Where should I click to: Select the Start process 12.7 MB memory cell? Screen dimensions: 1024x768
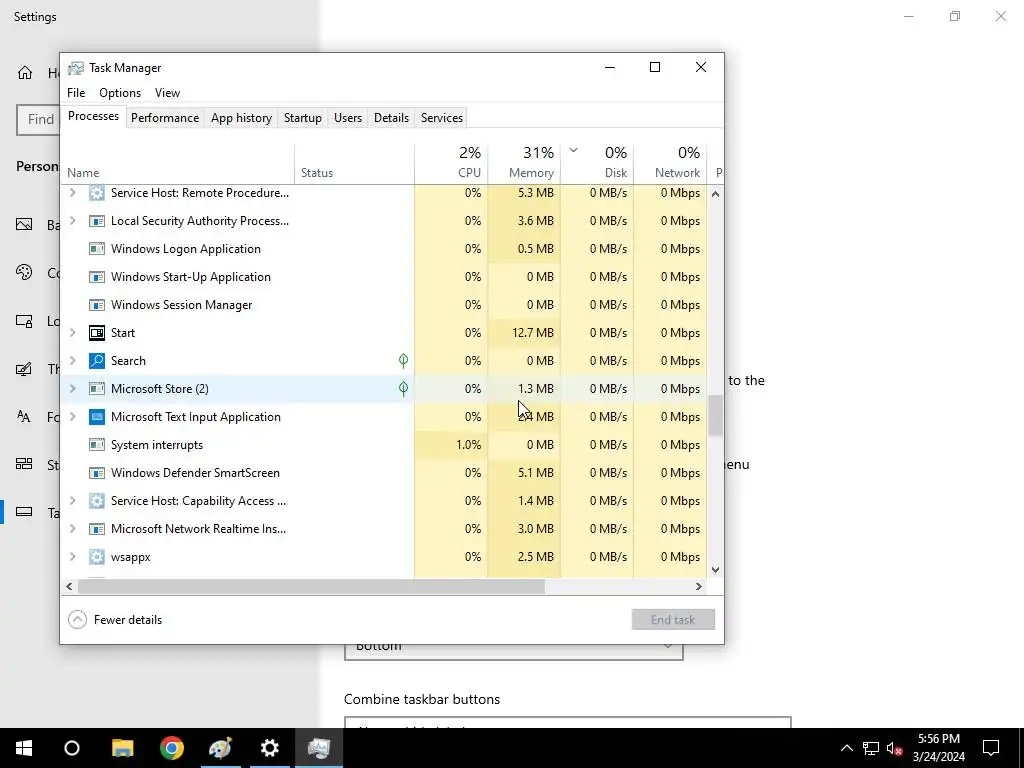click(x=524, y=333)
